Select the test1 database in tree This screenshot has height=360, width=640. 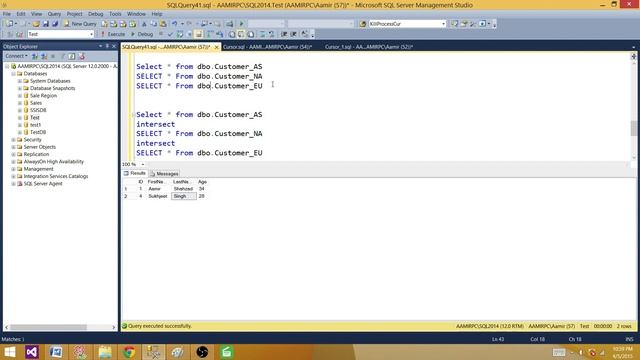(x=36, y=125)
